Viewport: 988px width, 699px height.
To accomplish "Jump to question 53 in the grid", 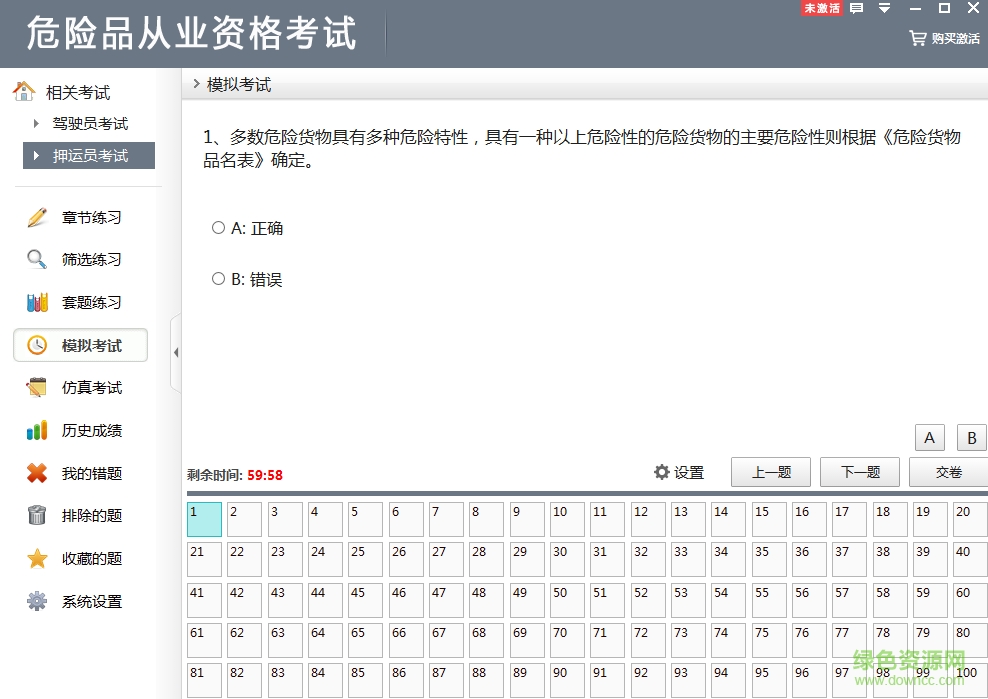I will [x=688, y=599].
